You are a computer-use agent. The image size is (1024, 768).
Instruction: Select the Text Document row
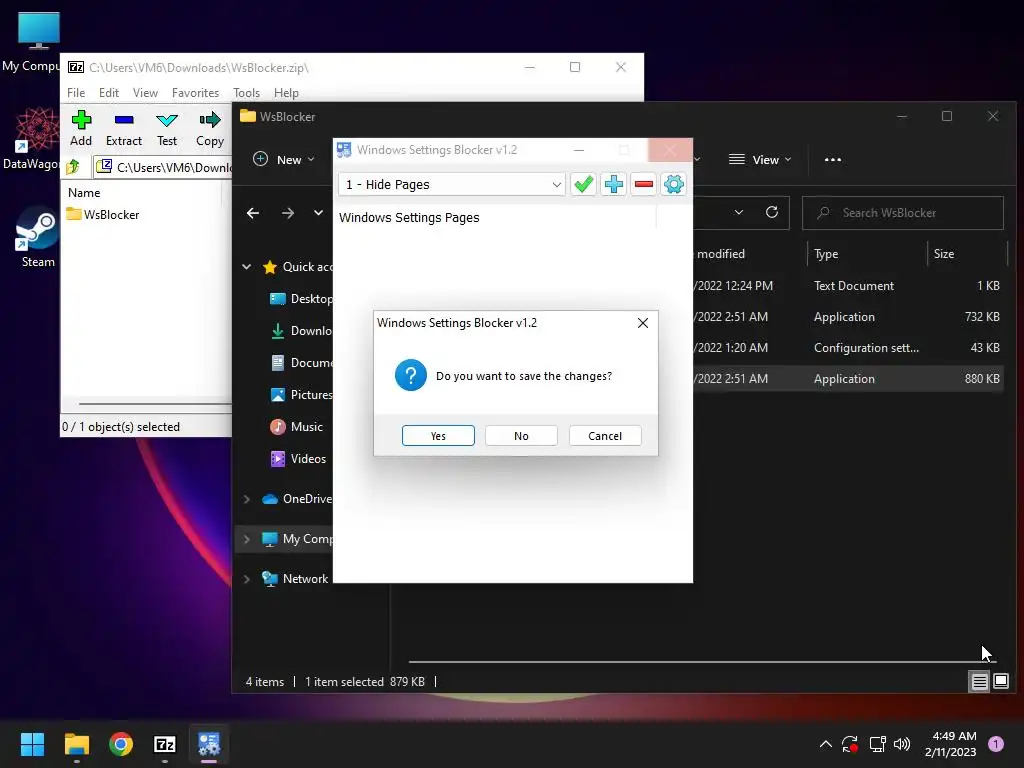click(x=848, y=285)
